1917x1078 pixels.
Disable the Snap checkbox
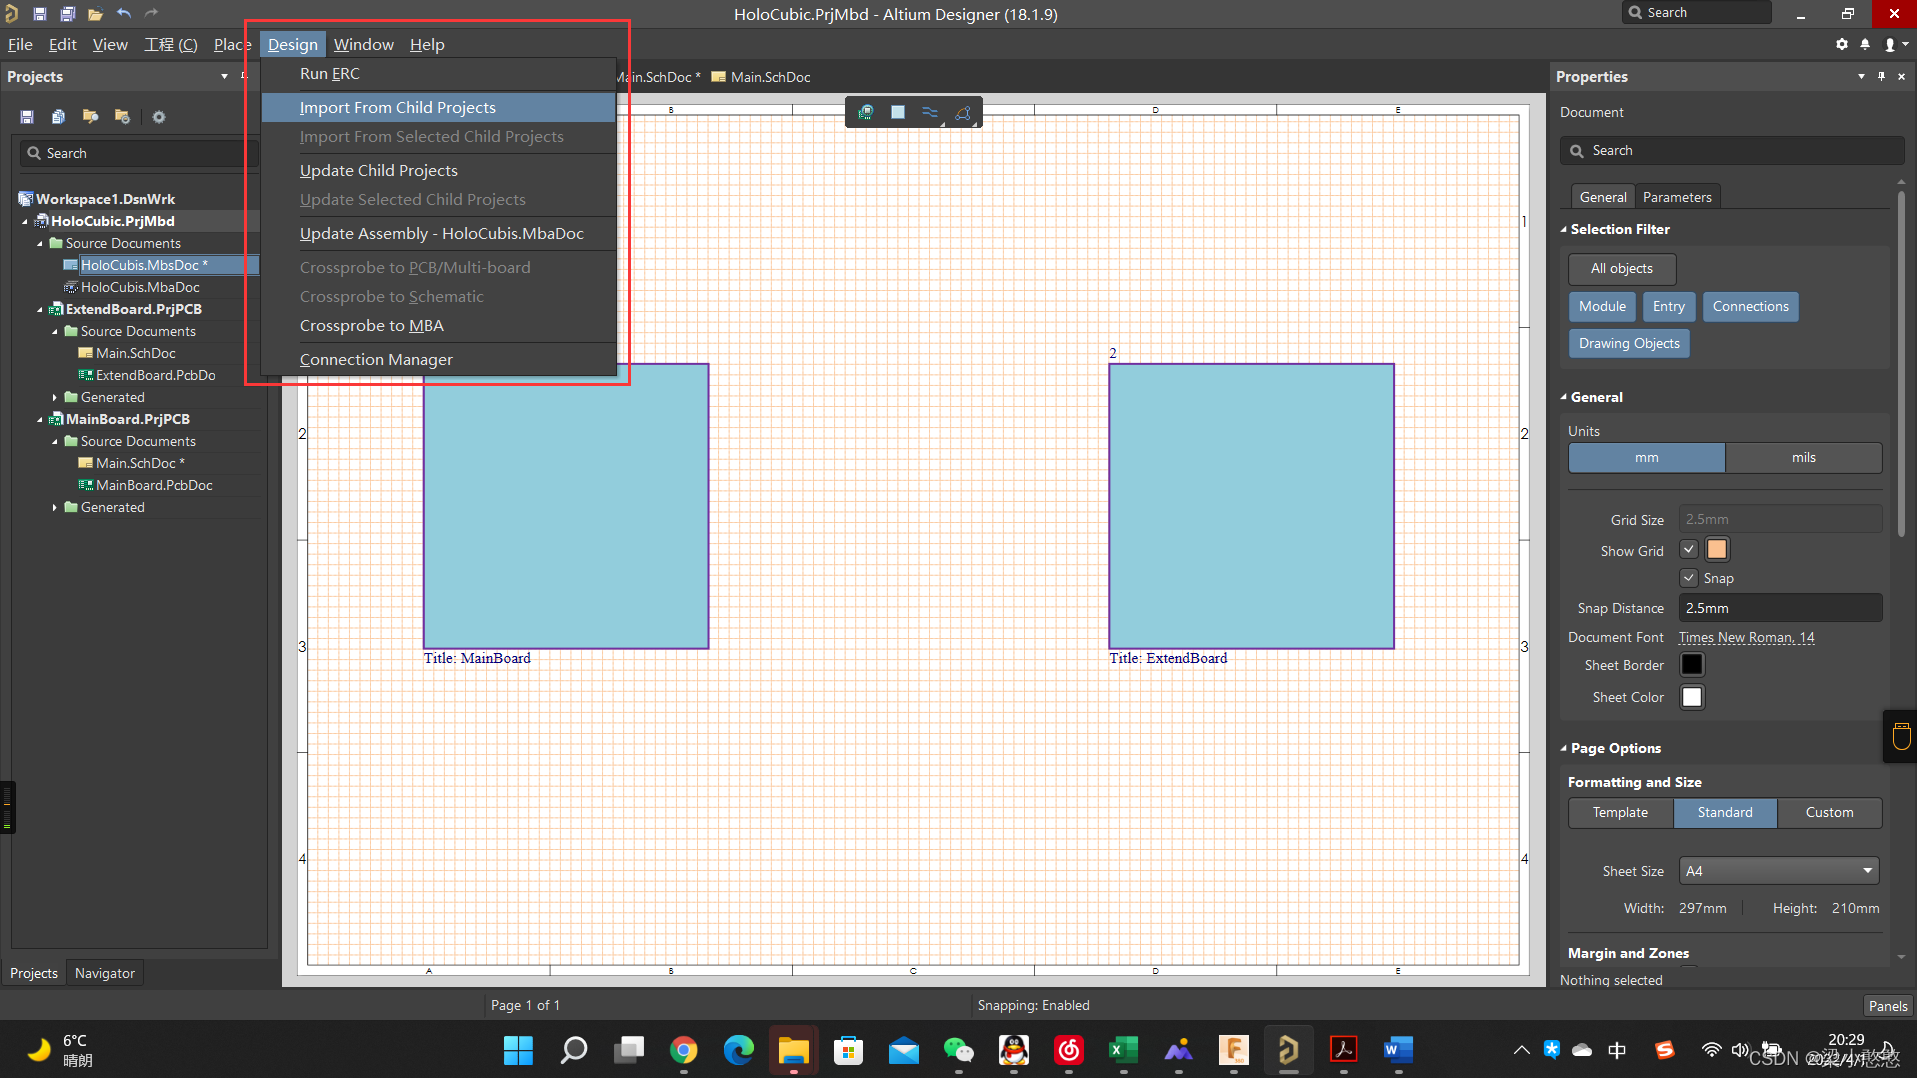(1689, 578)
